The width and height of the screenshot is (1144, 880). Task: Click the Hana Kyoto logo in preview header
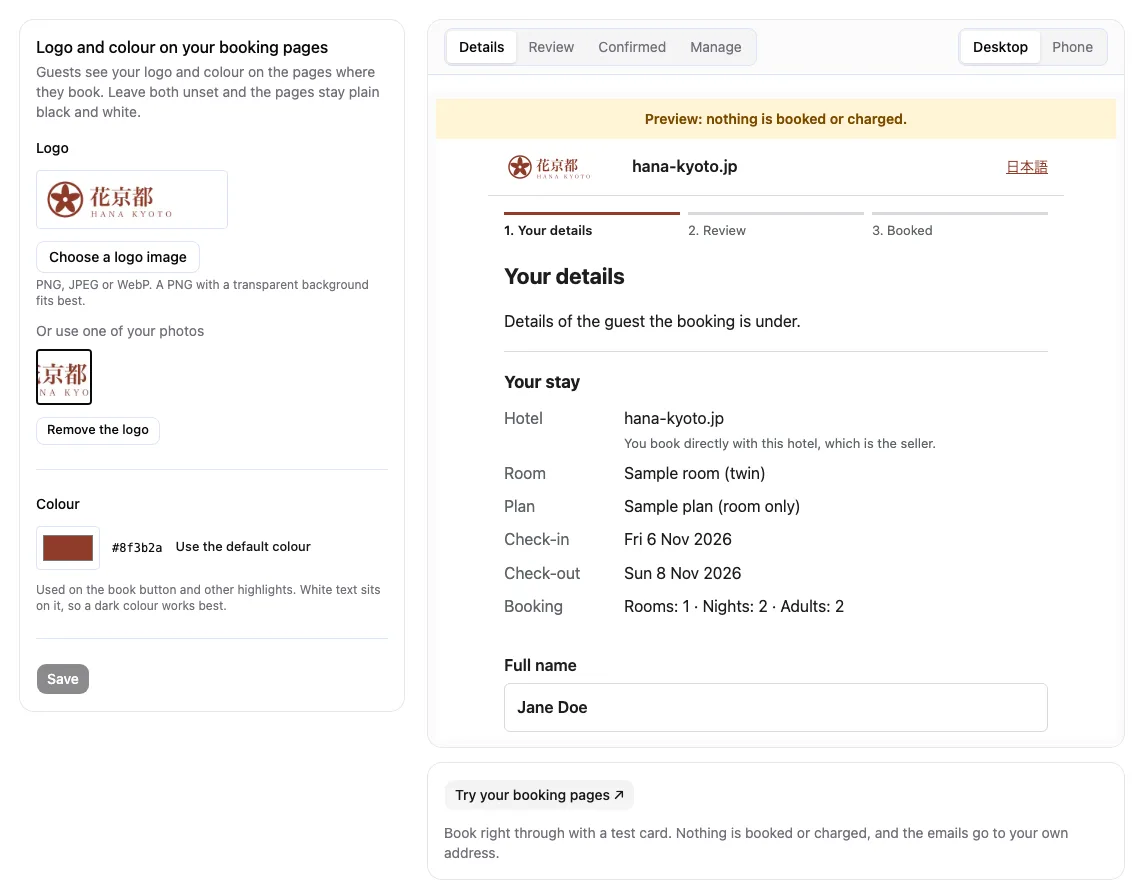[x=549, y=167]
